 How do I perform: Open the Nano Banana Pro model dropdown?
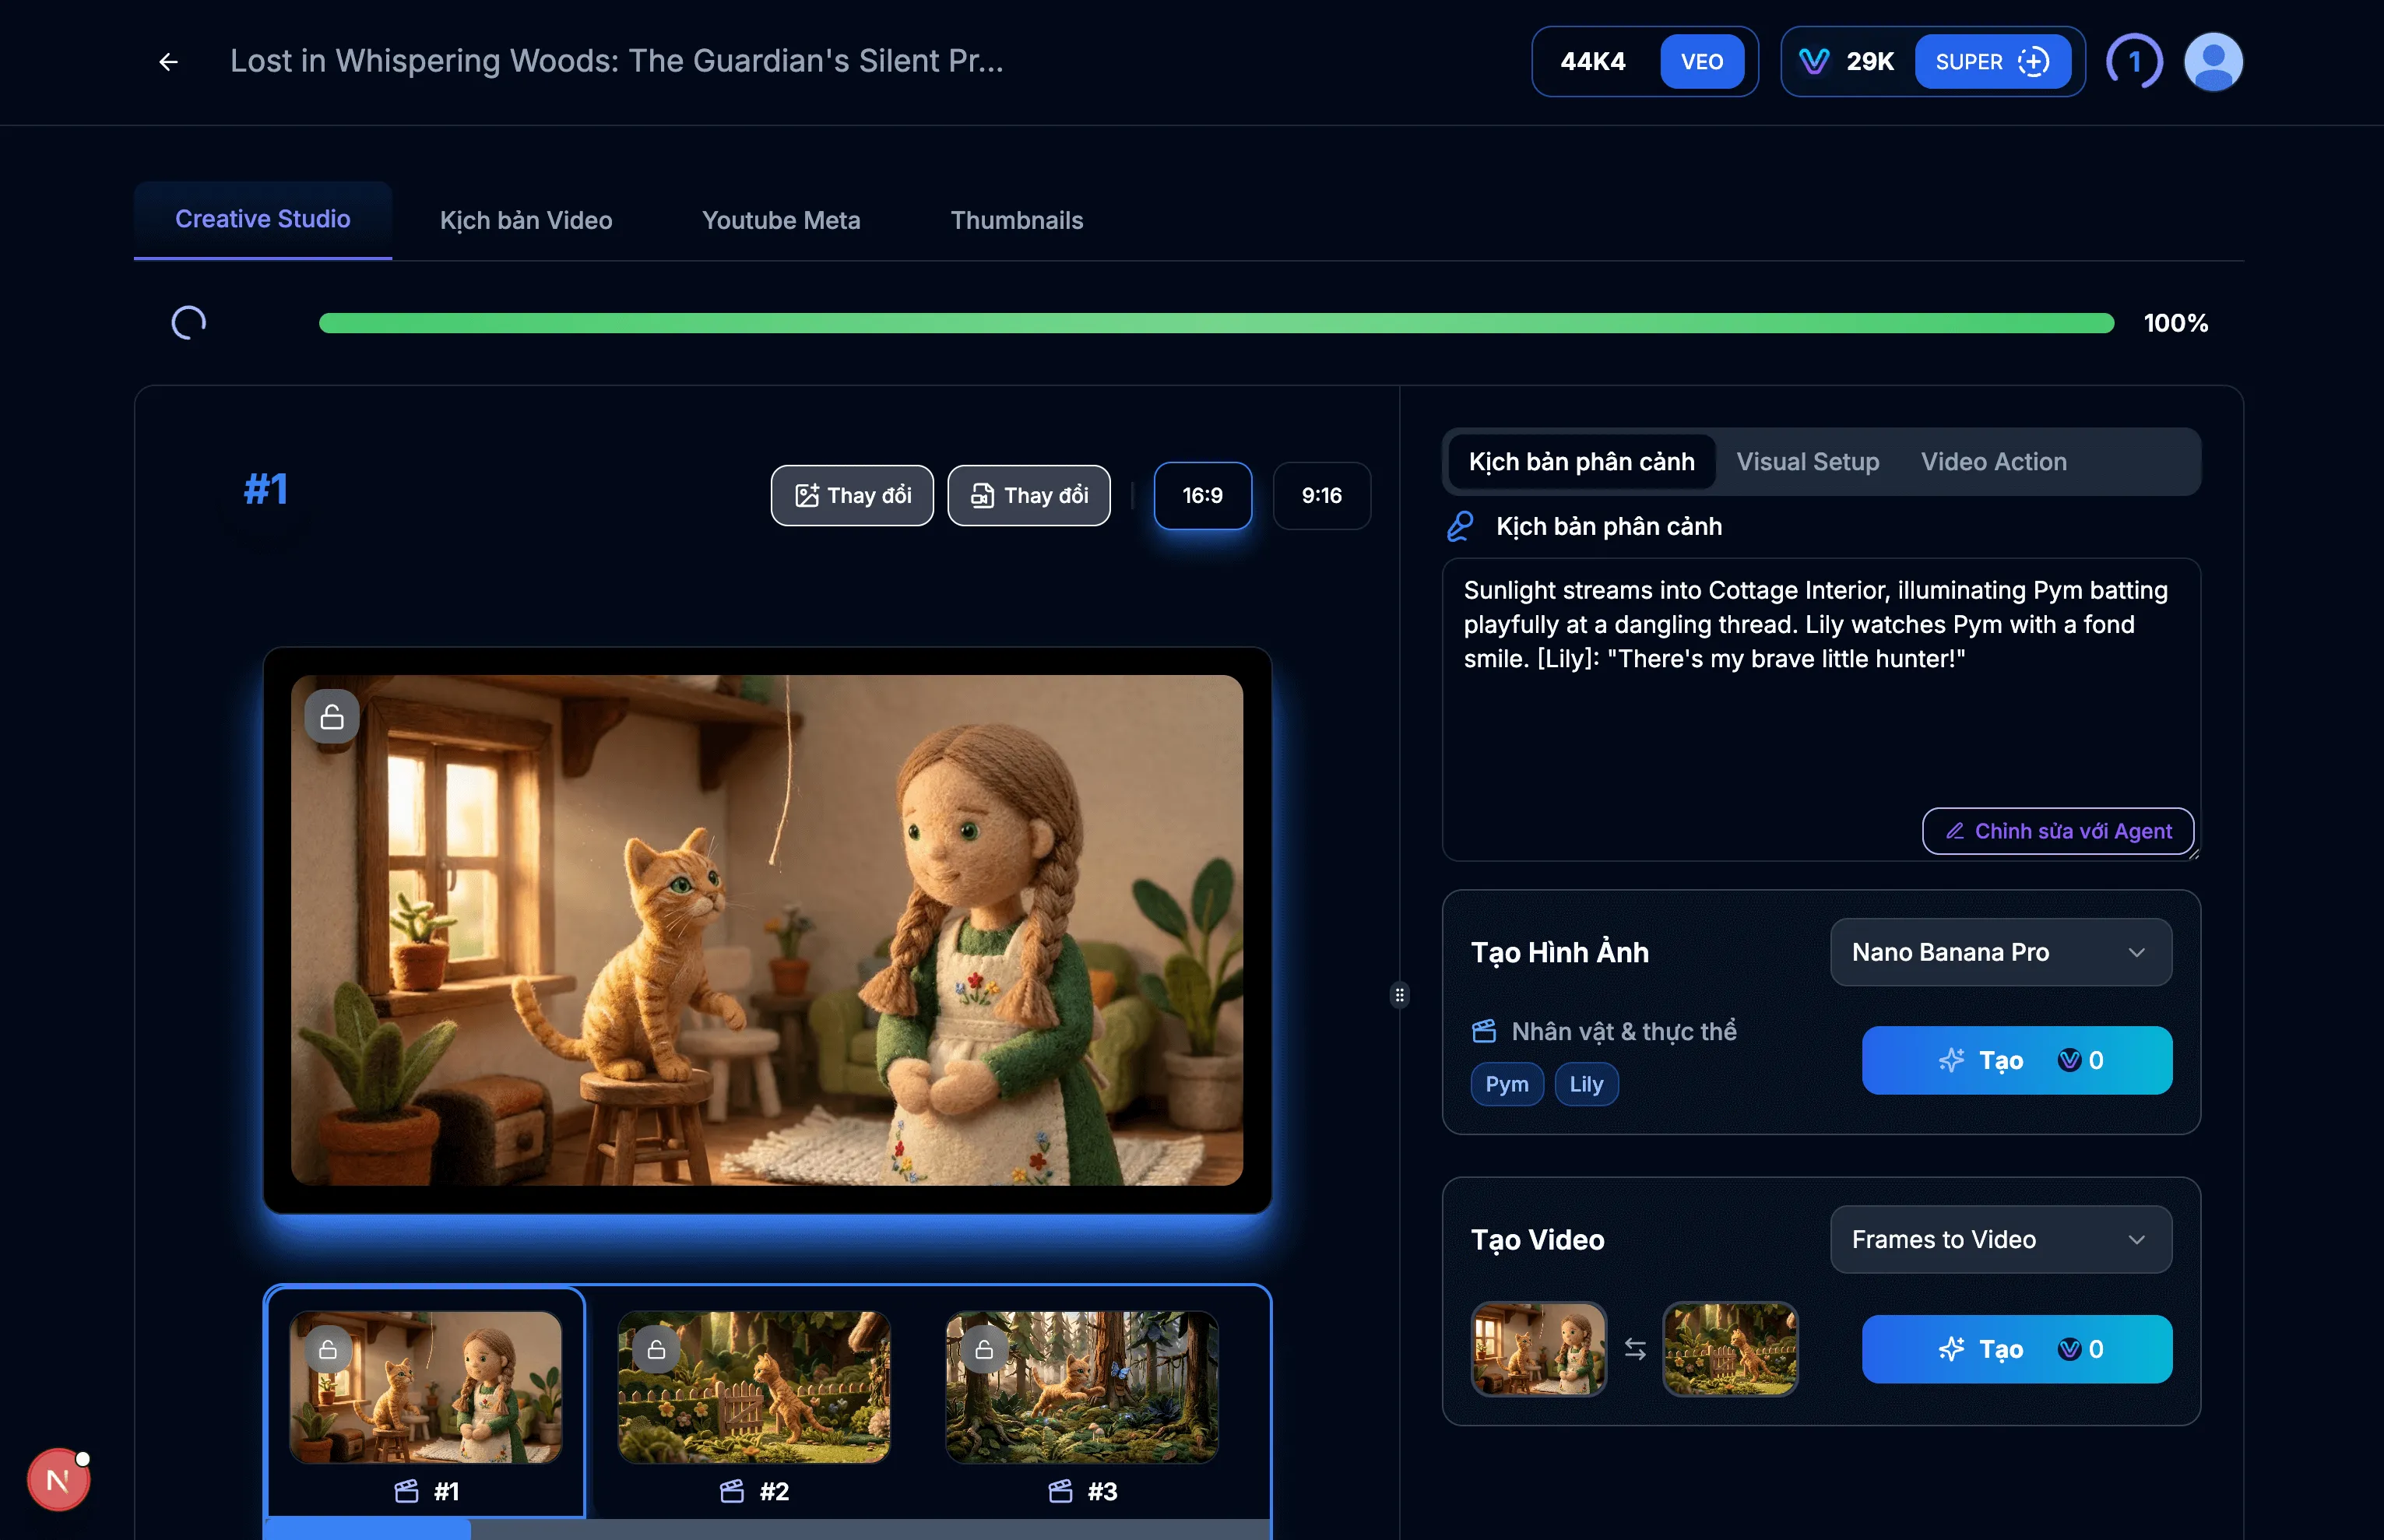click(2000, 952)
